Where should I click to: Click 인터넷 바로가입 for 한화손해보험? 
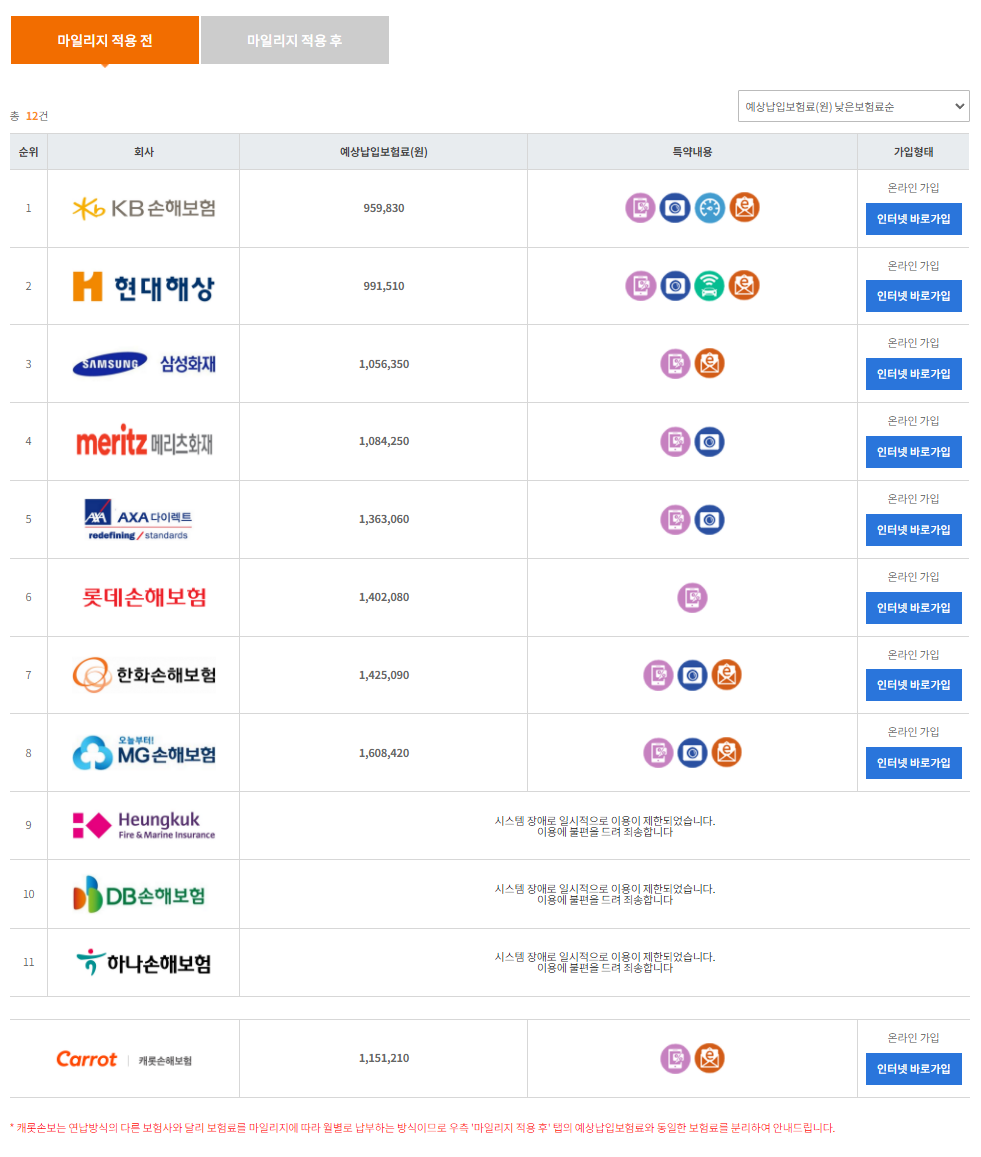point(913,685)
